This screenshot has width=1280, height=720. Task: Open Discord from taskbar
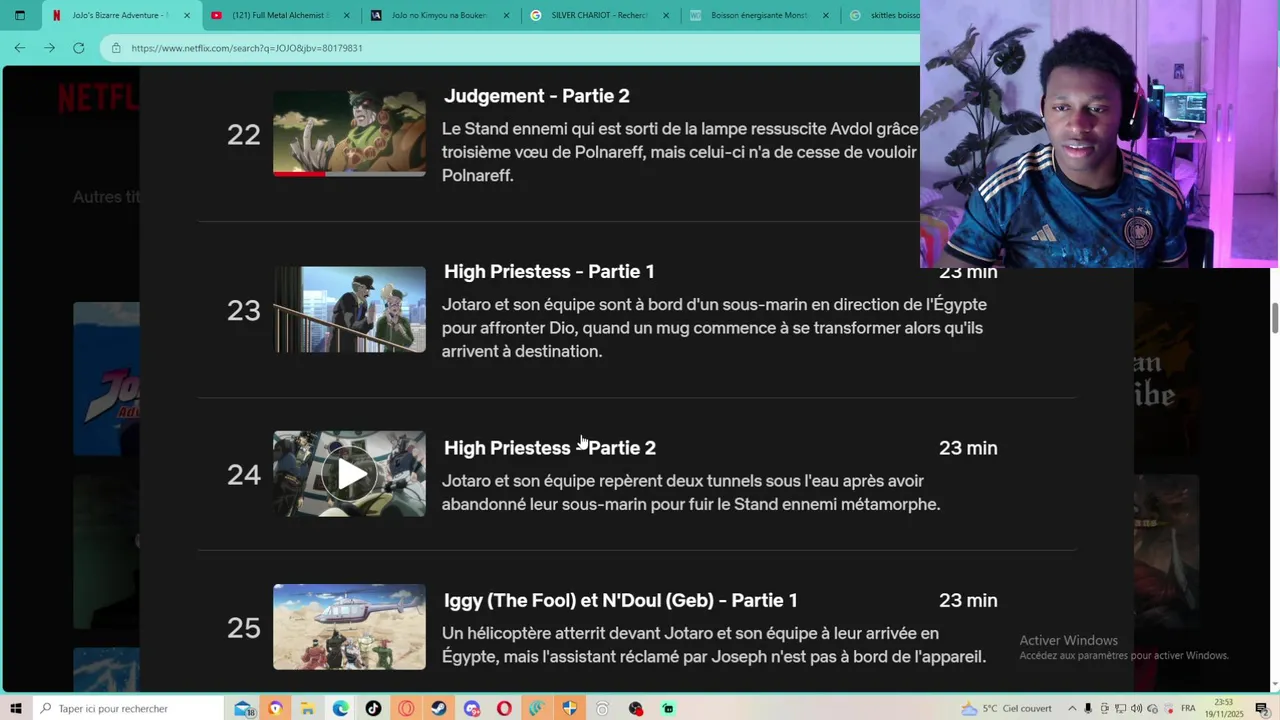(x=472, y=708)
